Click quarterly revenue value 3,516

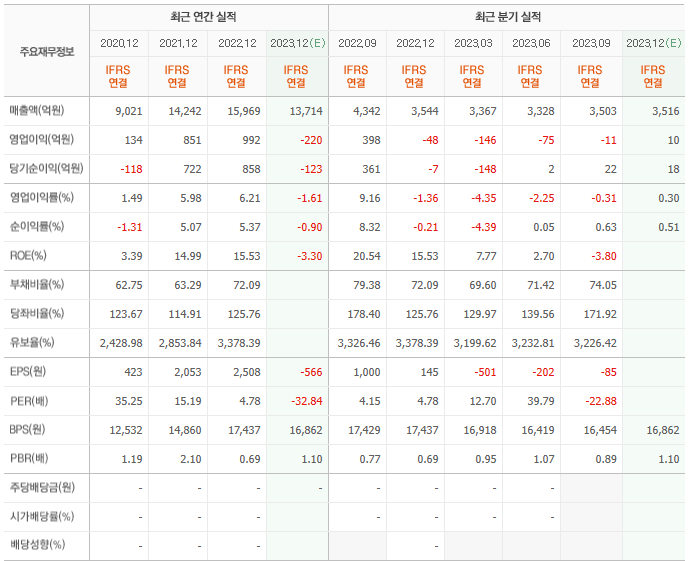pyautogui.click(x=666, y=111)
